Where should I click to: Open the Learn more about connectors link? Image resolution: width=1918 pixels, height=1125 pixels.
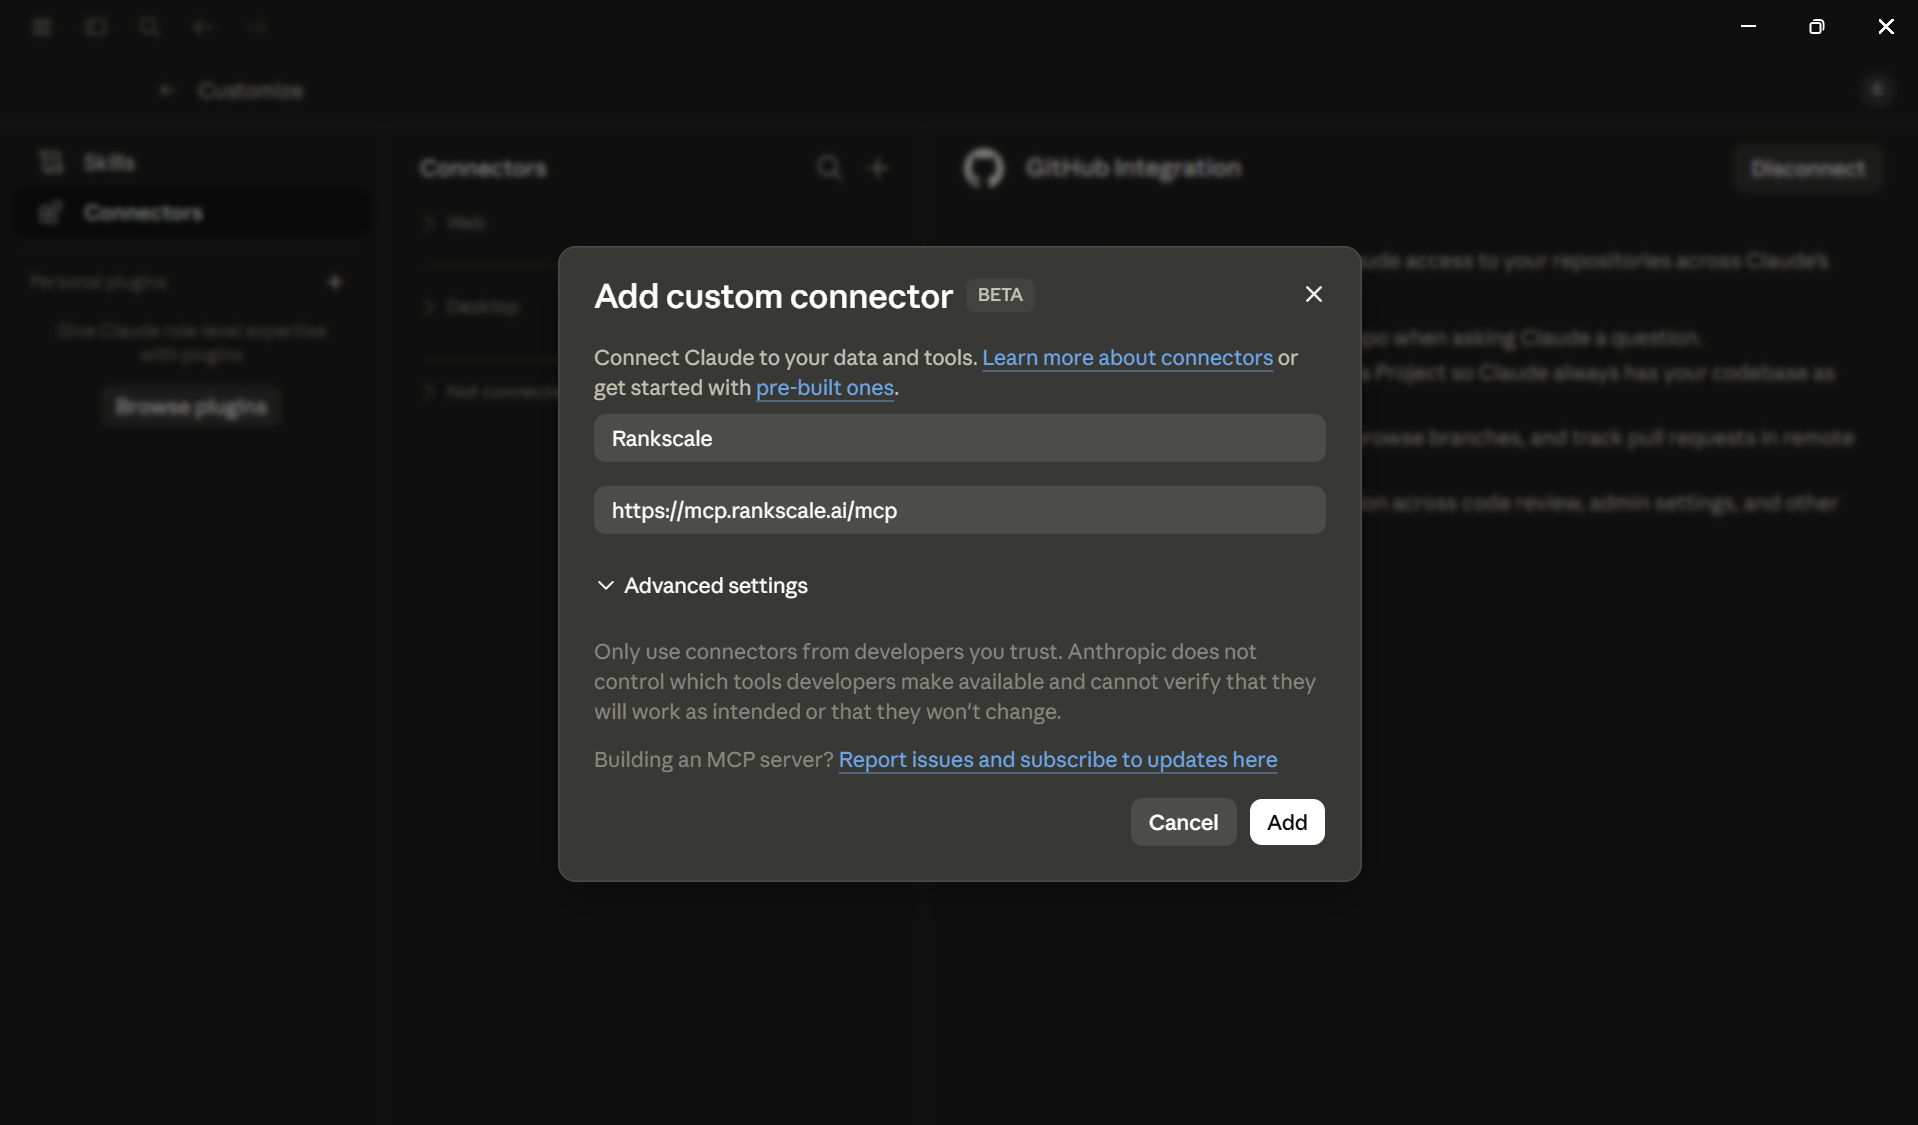coord(1127,357)
